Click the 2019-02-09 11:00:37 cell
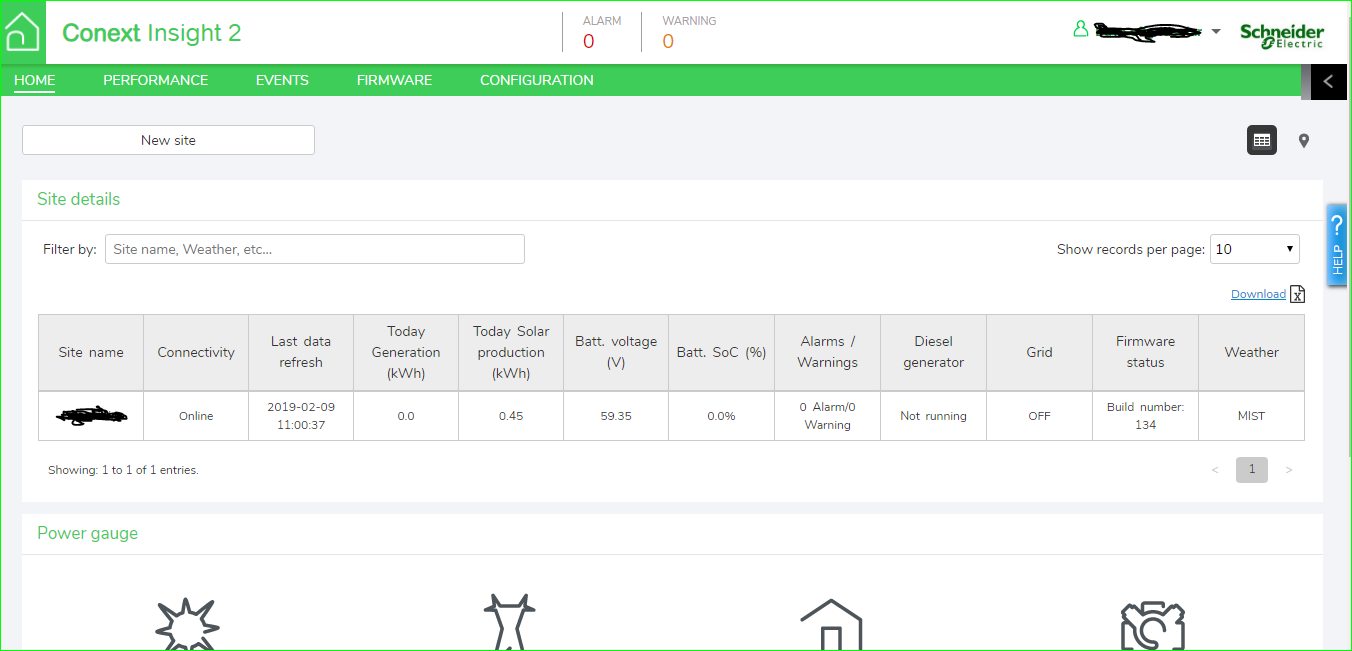 301,416
